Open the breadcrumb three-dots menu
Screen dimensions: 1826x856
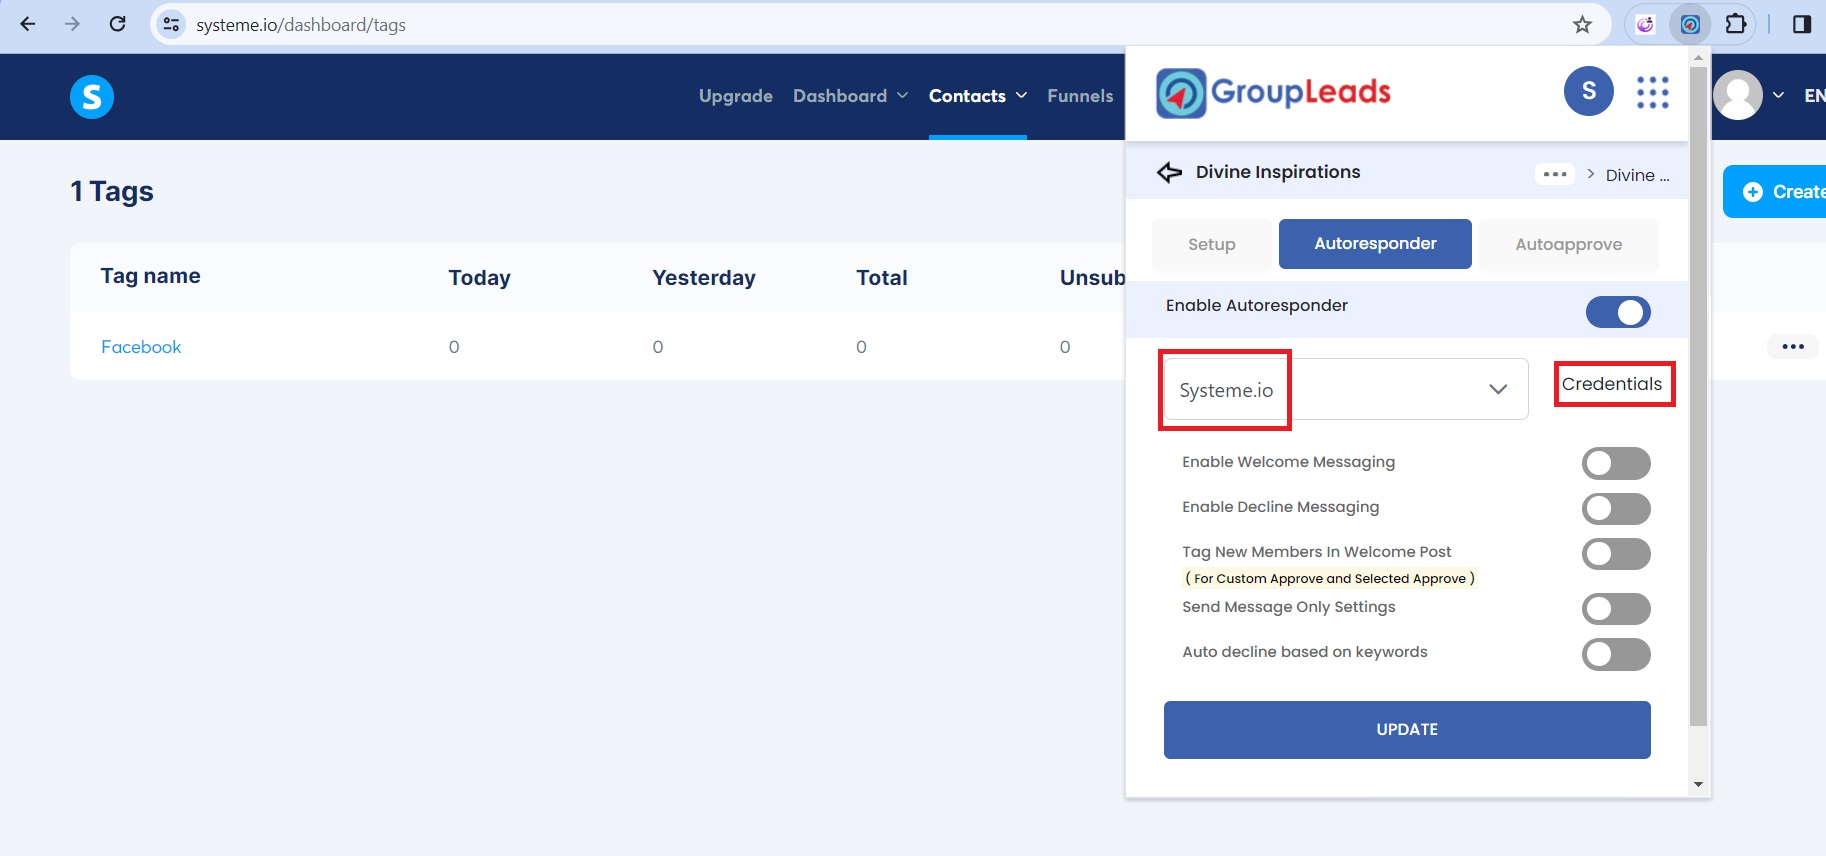[x=1555, y=174]
